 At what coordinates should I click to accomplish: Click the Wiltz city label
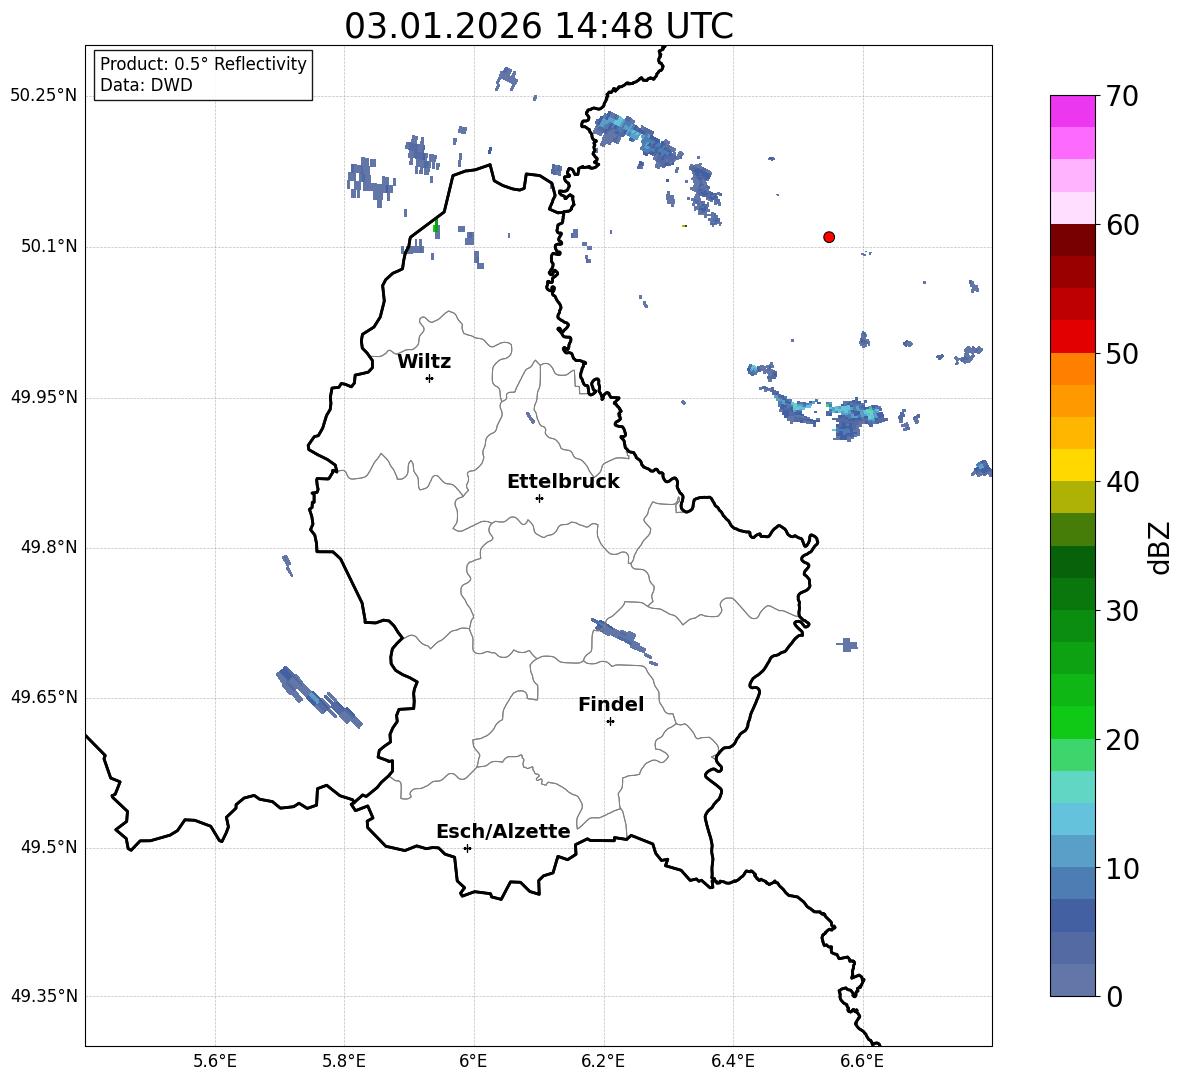pos(424,362)
